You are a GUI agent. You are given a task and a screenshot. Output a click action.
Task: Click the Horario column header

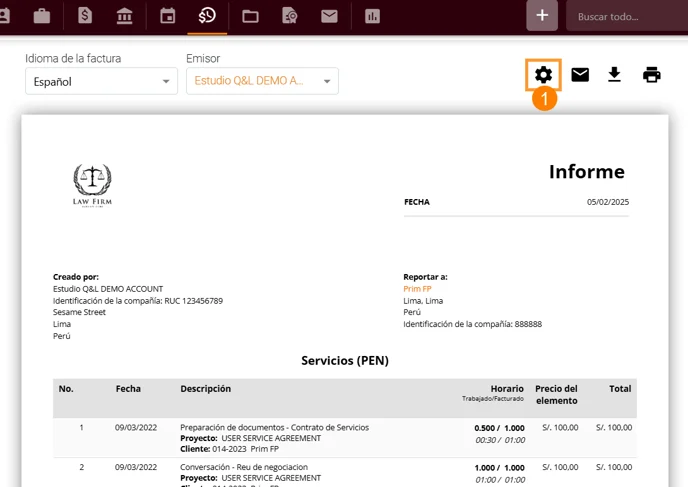(x=507, y=389)
